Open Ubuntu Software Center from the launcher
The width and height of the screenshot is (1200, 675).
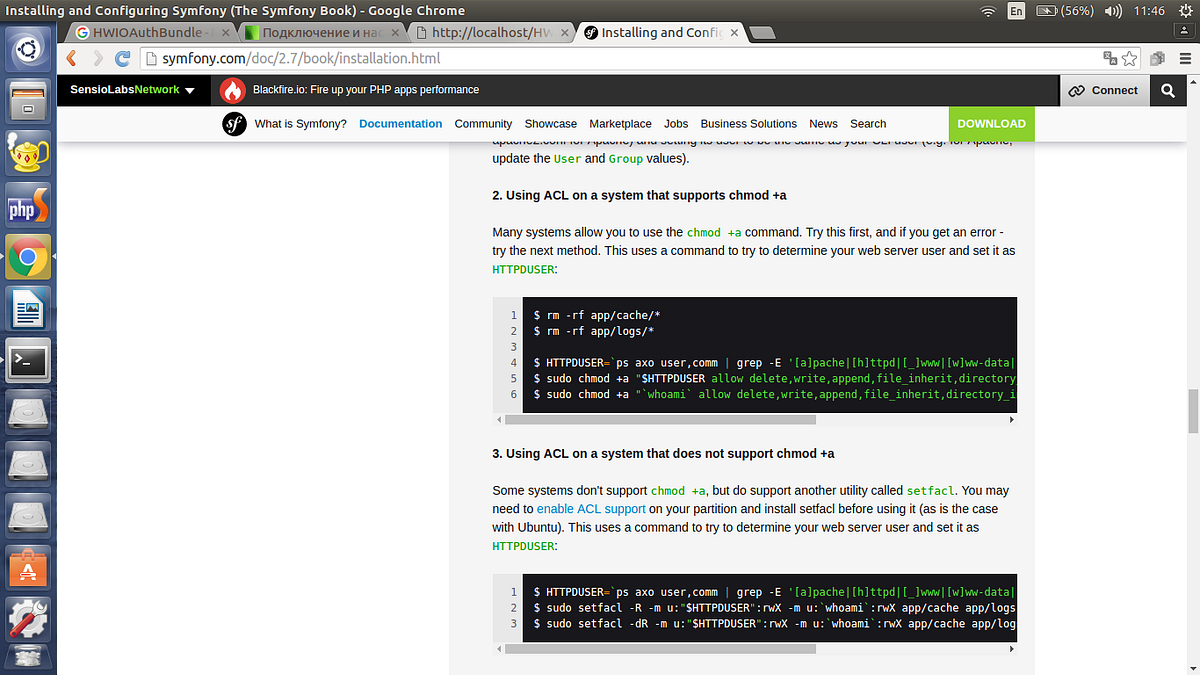coord(27,567)
